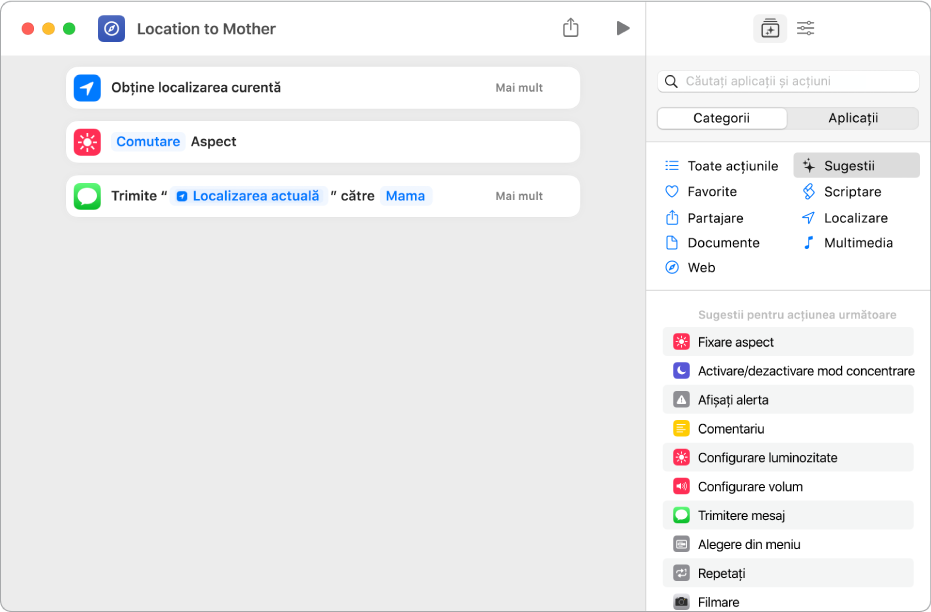Click the Share icon in the toolbar

click(x=570, y=28)
